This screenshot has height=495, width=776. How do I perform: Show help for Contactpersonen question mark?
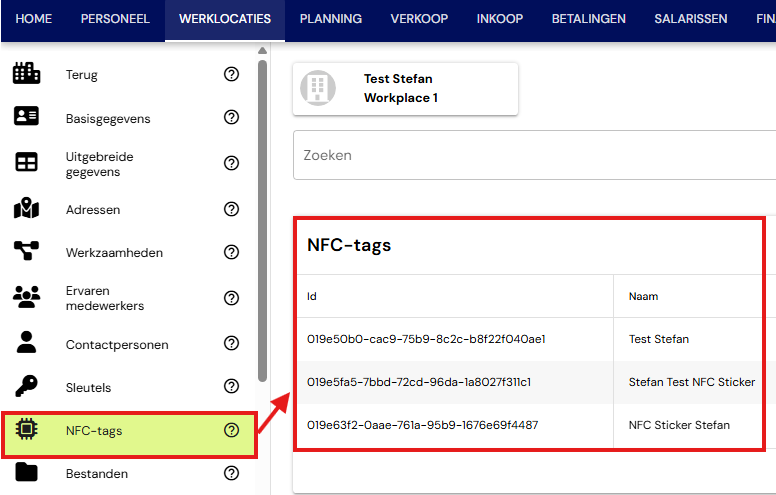coord(231,343)
